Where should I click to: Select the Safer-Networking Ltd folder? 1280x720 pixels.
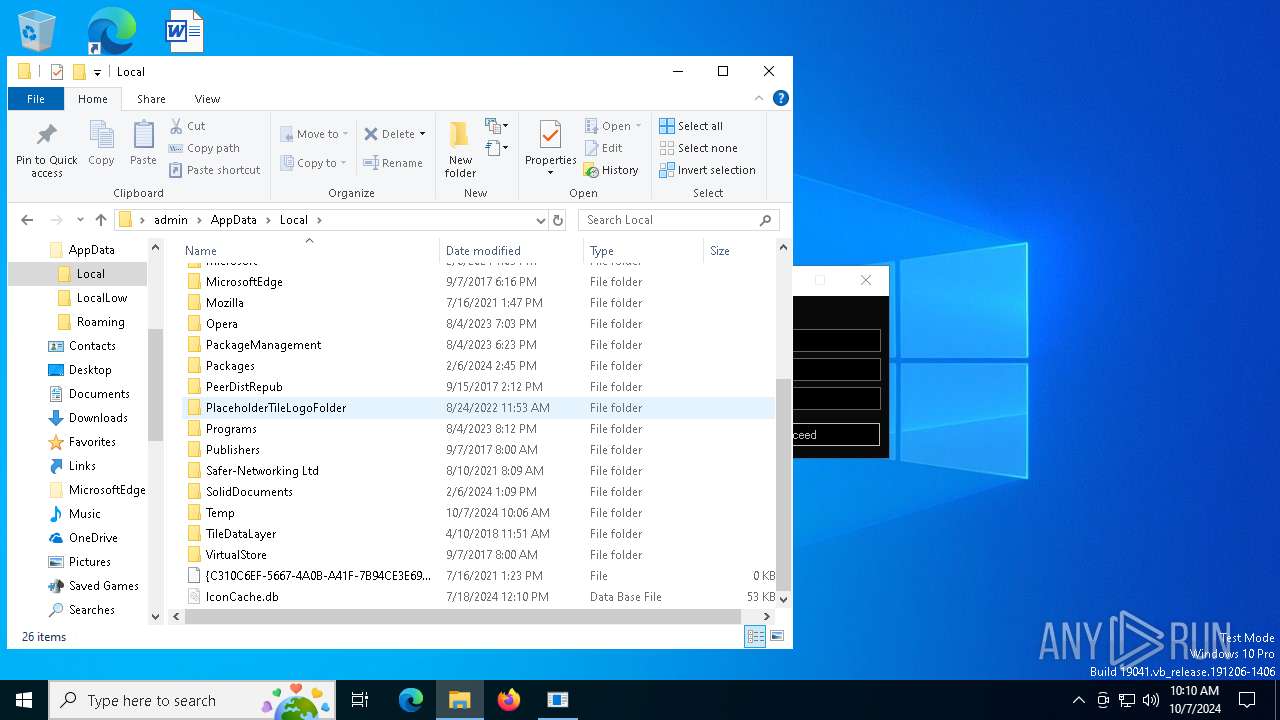(x=478, y=471)
